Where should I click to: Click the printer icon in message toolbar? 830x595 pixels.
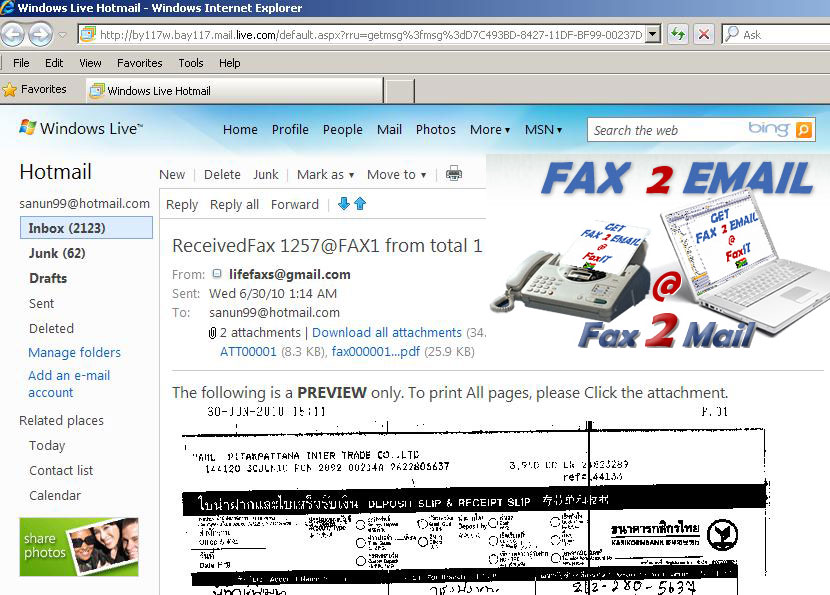[454, 174]
